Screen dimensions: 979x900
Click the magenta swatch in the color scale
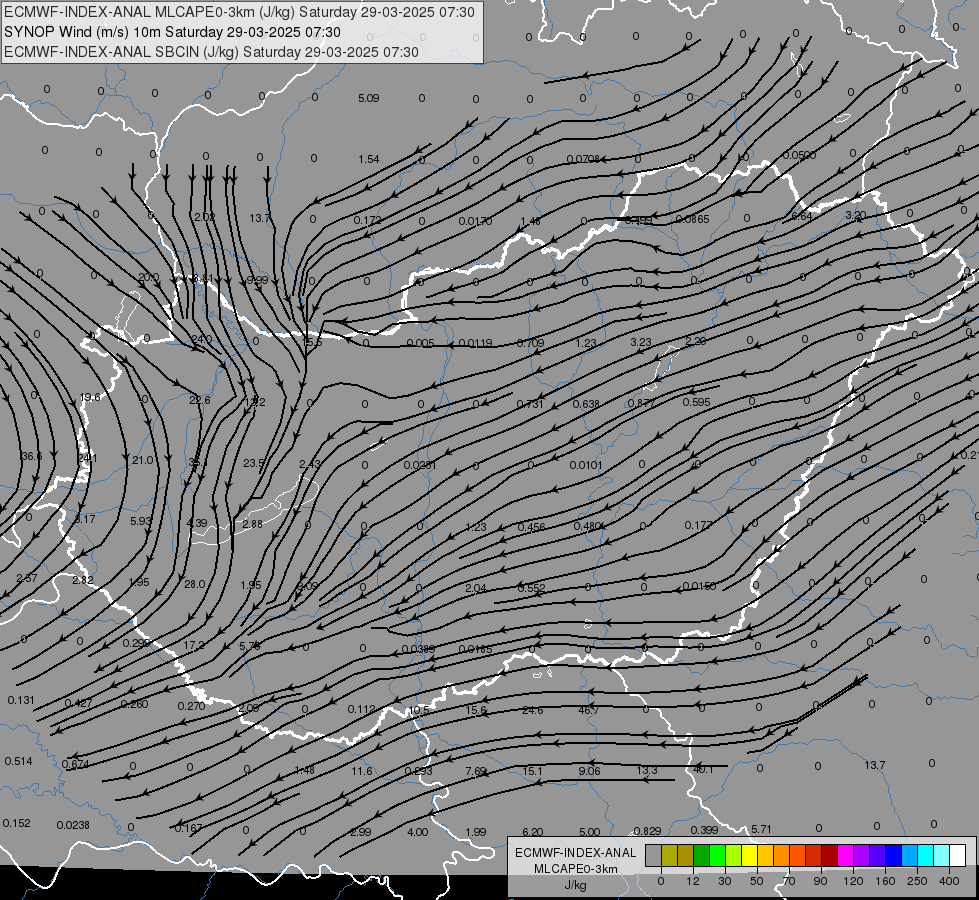[845, 855]
